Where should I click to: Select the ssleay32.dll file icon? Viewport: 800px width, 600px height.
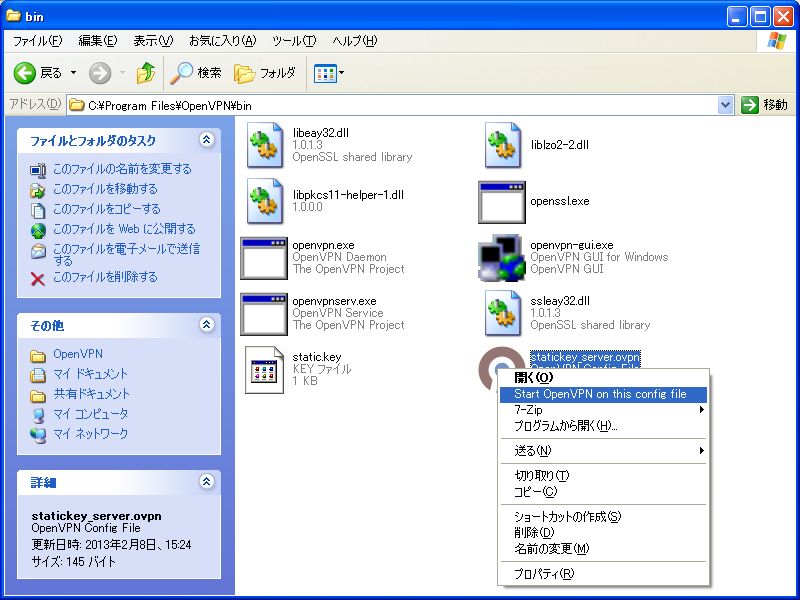pos(503,313)
